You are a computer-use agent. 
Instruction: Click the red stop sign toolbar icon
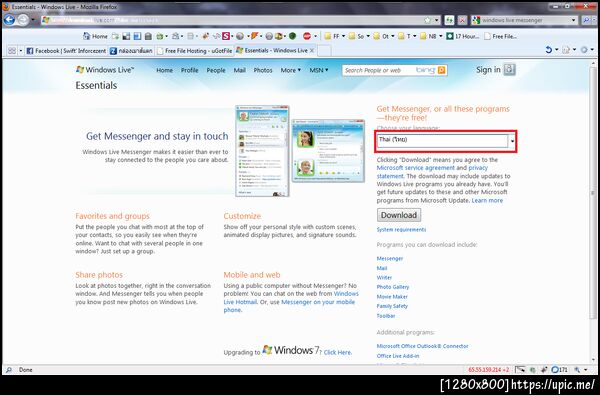(x=307, y=36)
